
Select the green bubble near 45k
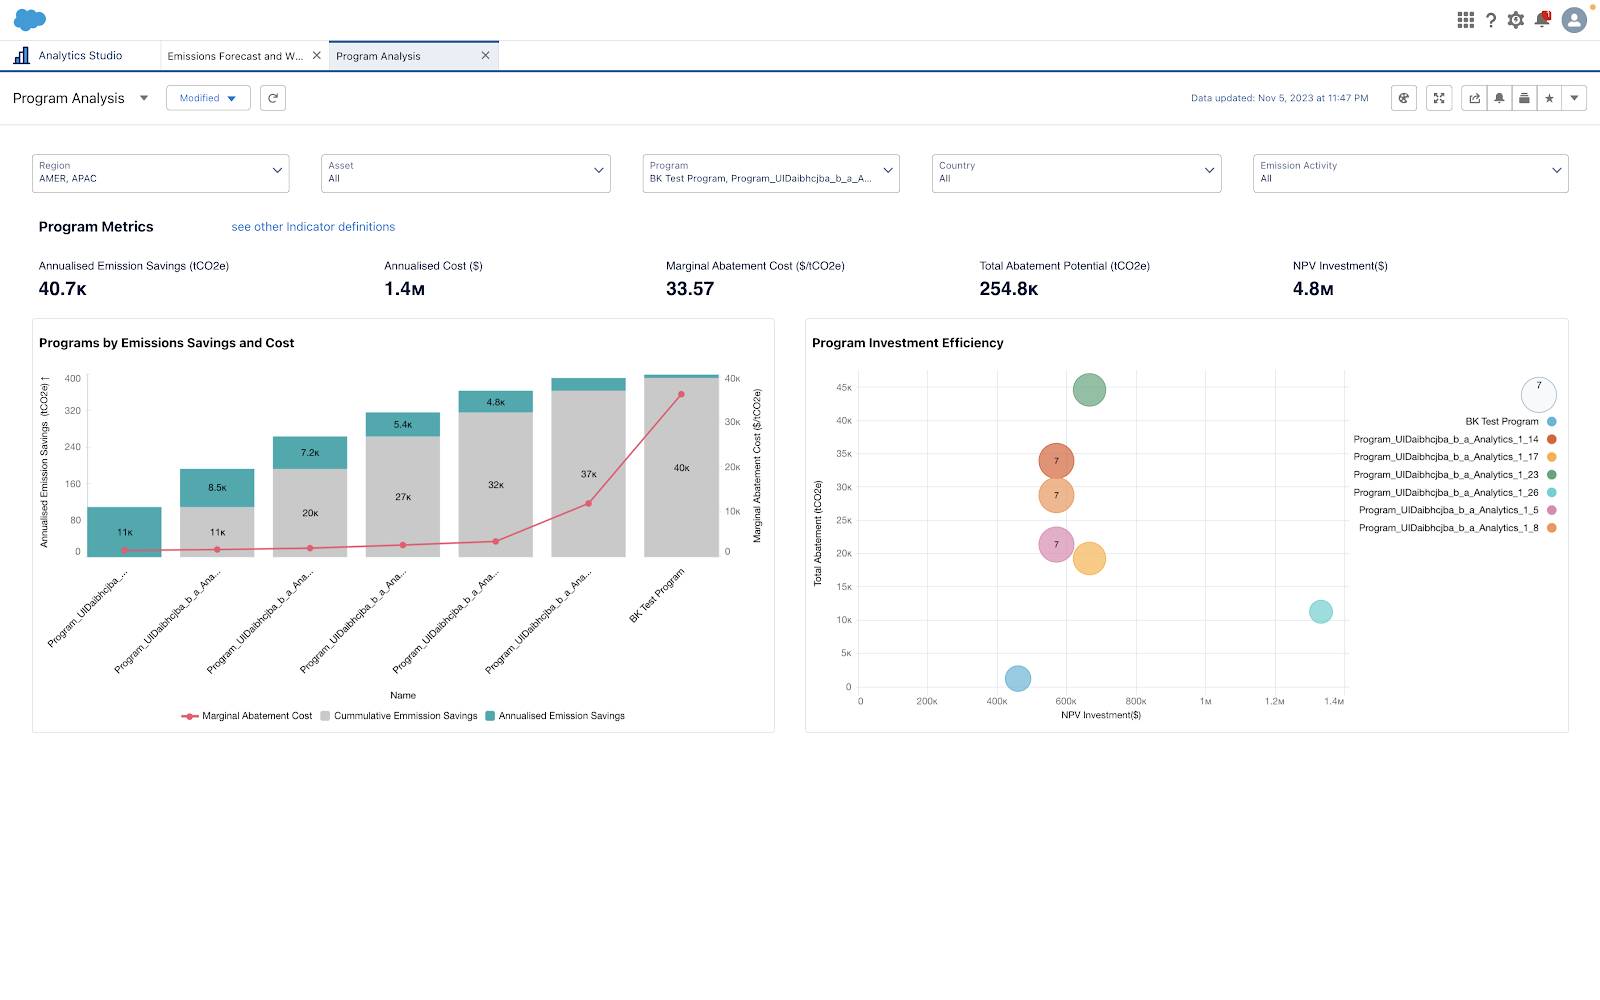(x=1089, y=390)
